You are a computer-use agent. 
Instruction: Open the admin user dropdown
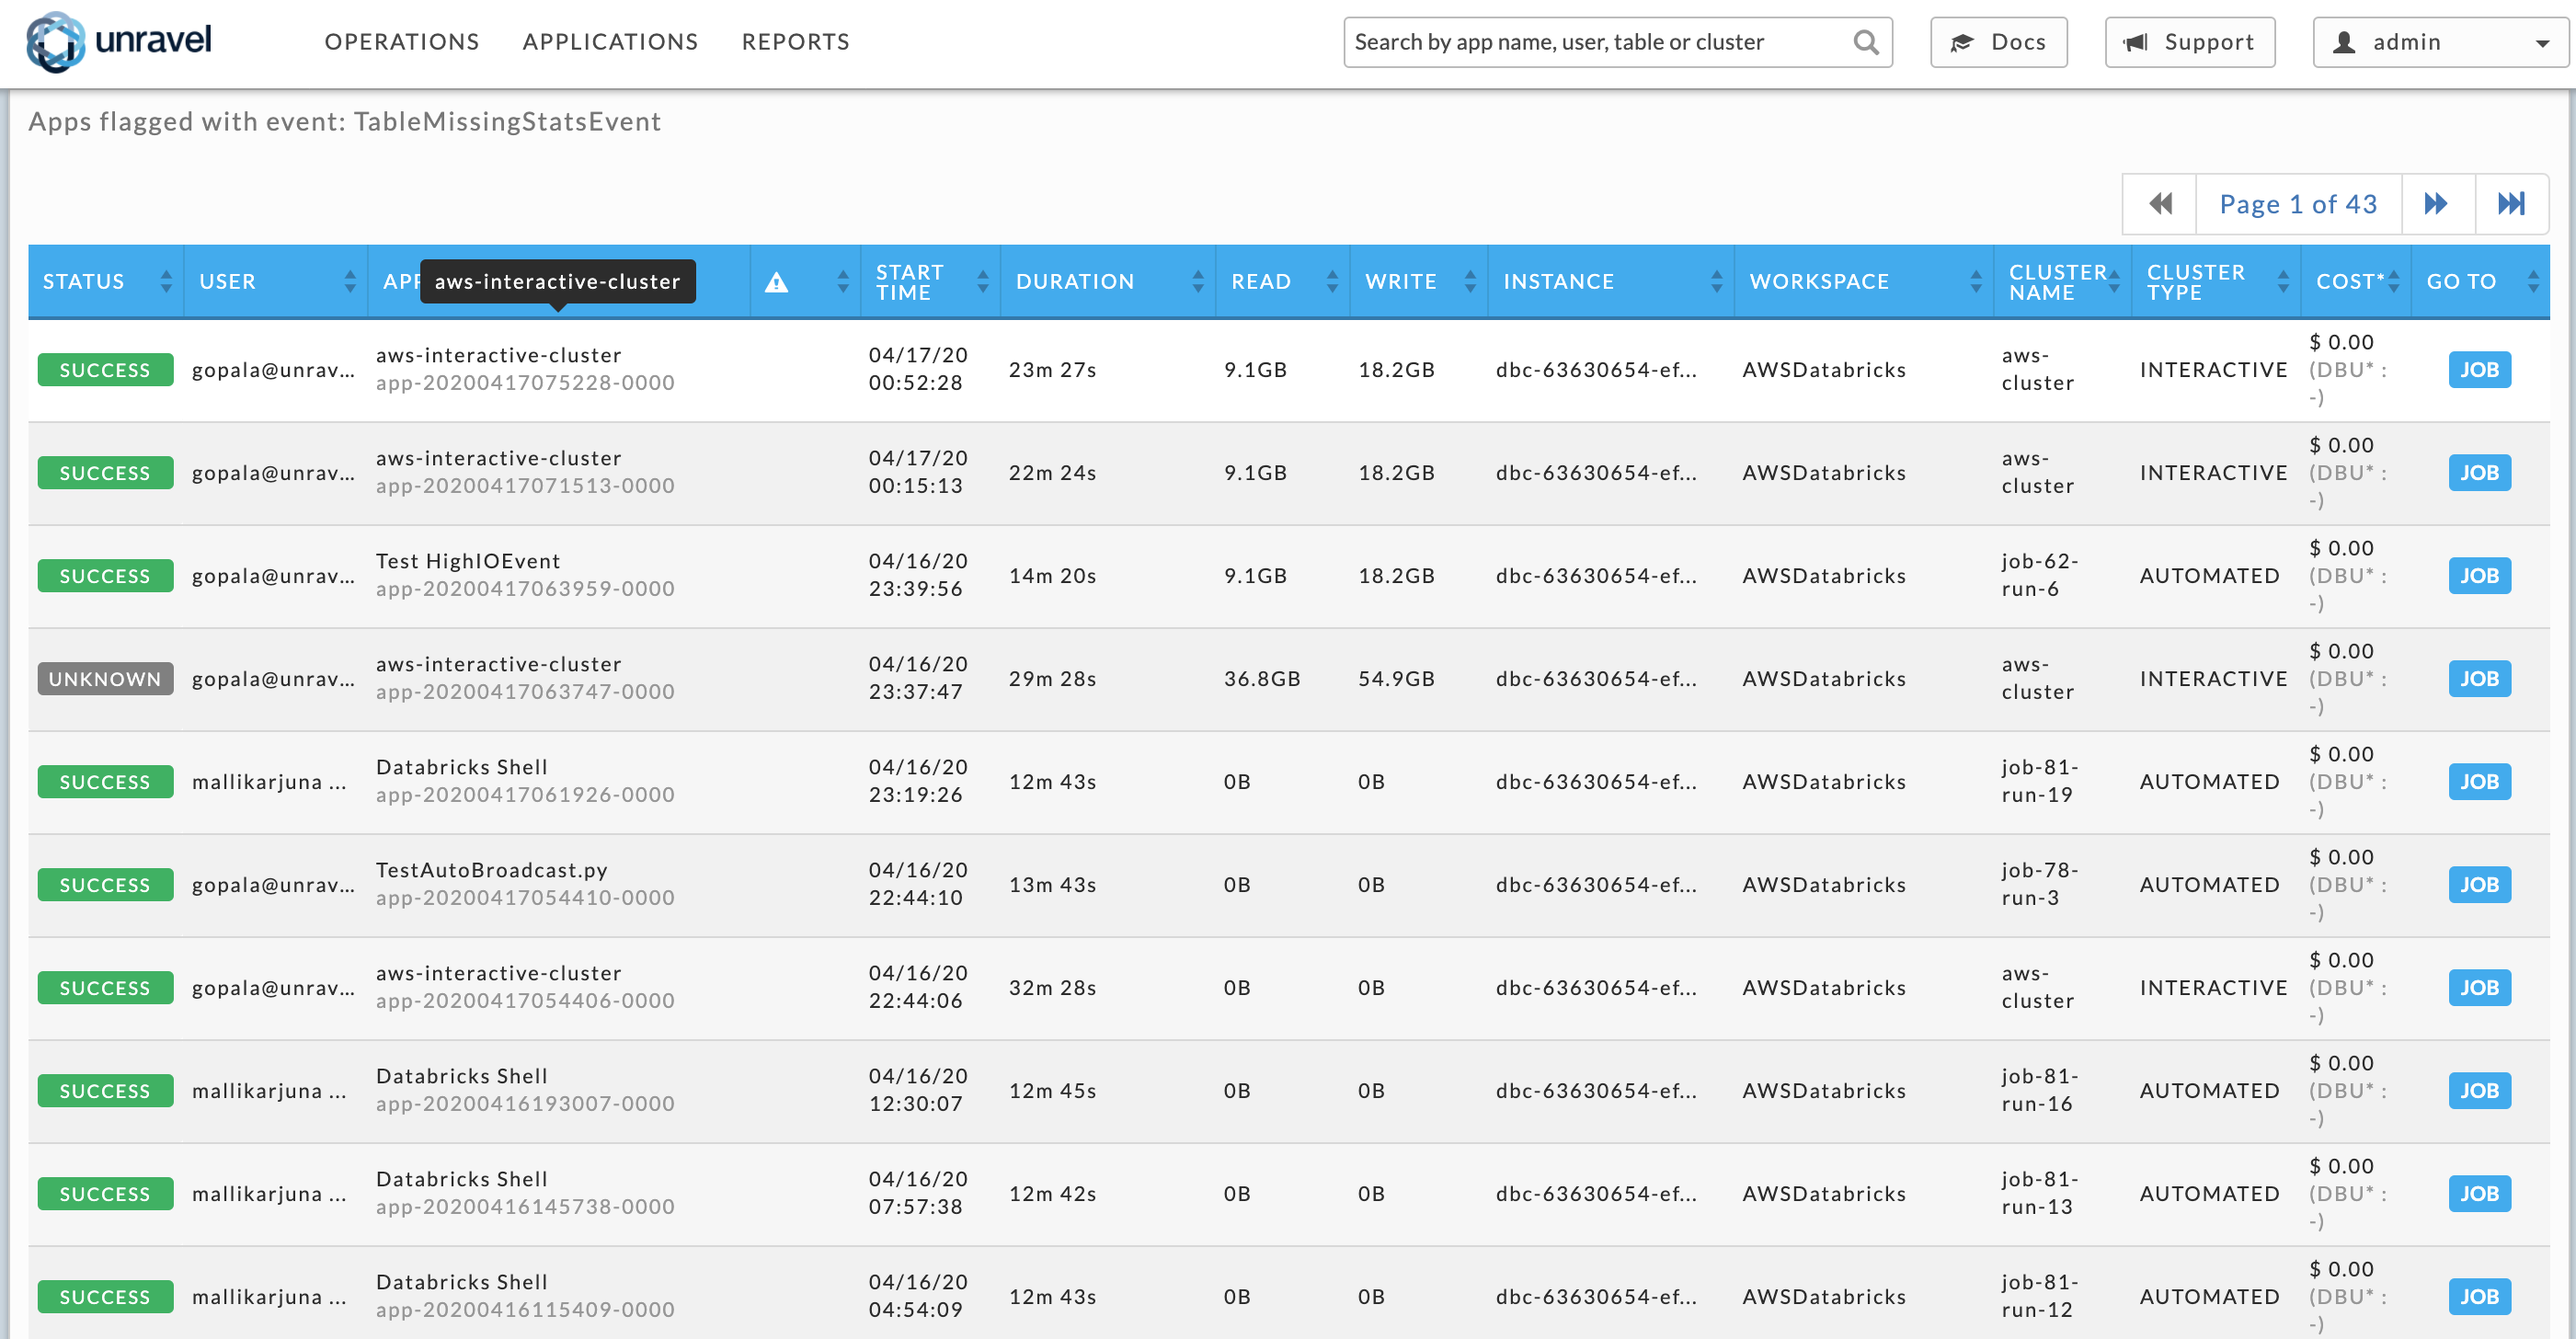[x=2439, y=42]
